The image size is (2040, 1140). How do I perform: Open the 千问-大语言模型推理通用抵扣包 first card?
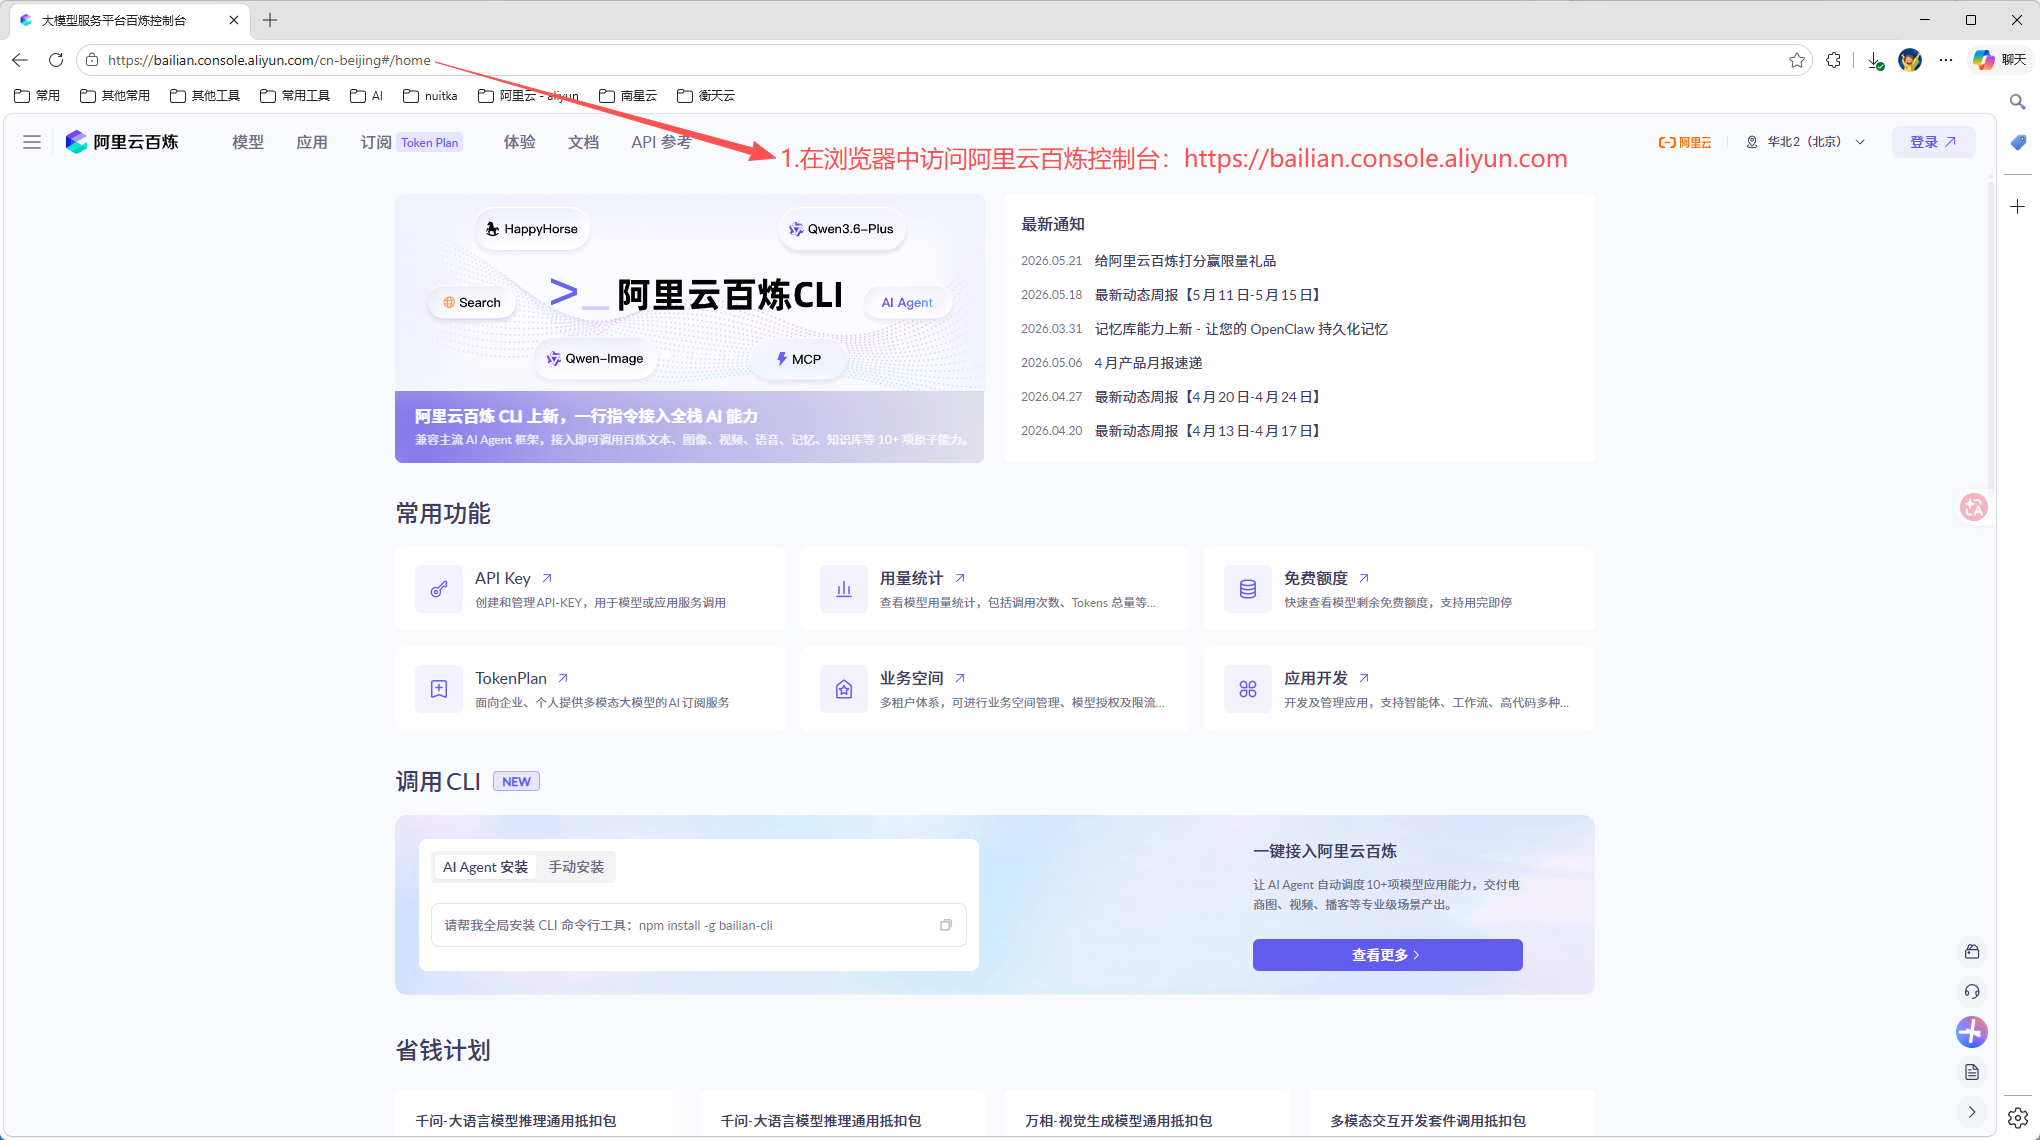click(x=537, y=1114)
